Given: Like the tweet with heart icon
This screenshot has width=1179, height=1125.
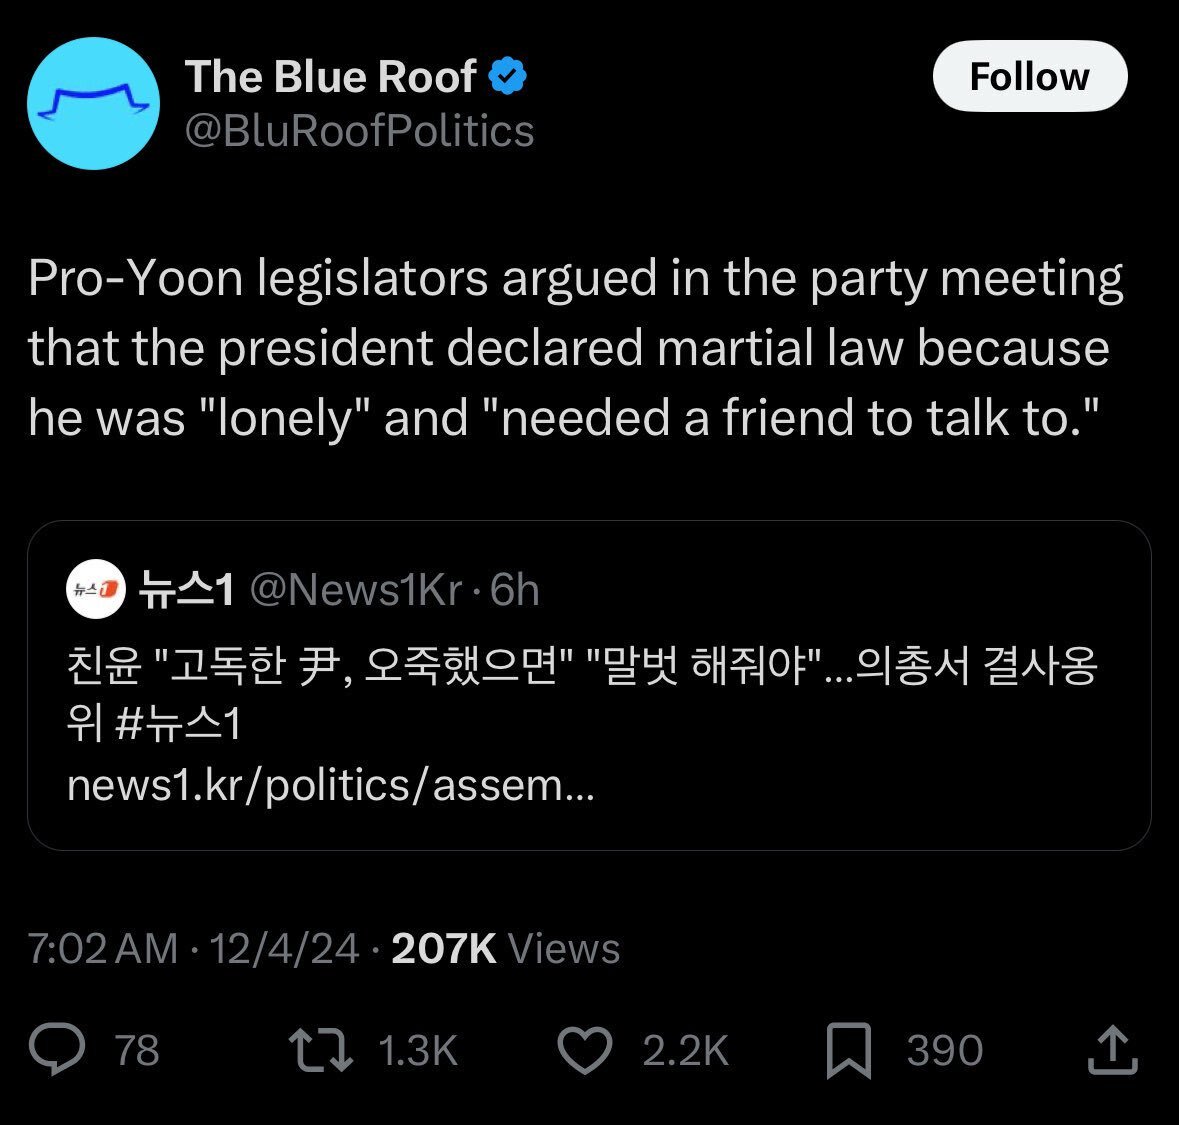Looking at the screenshot, I should pyautogui.click(x=585, y=1050).
